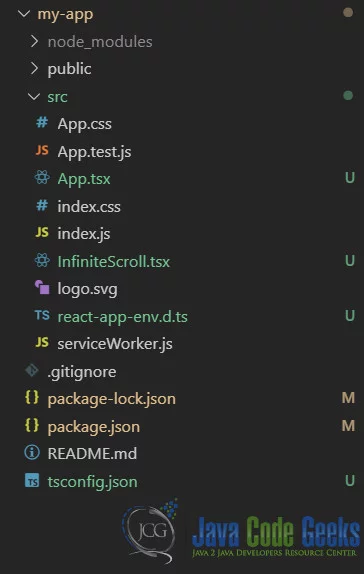Click the M badge on package.json row

[348, 426]
